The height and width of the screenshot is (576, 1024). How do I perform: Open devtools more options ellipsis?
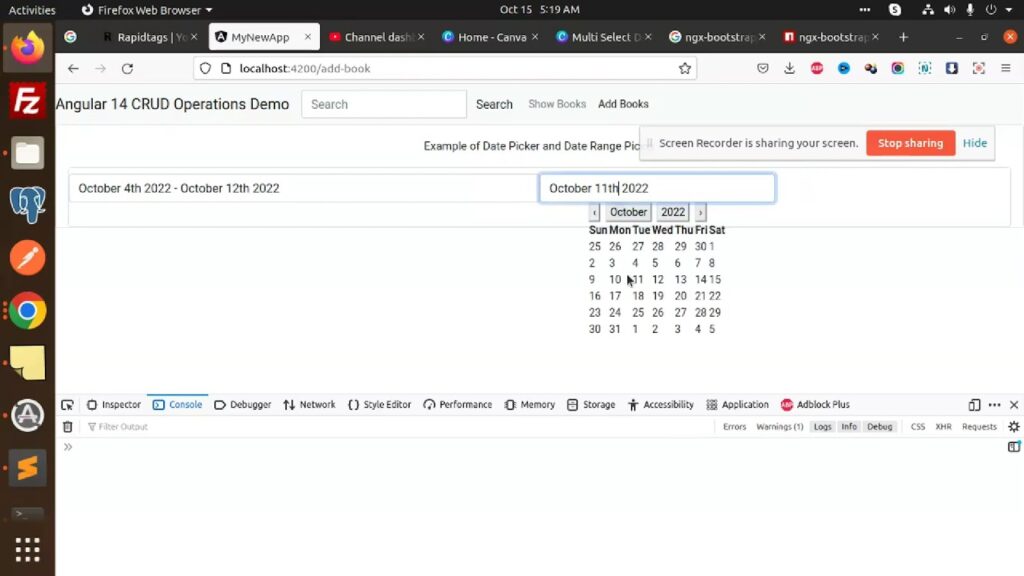995,405
